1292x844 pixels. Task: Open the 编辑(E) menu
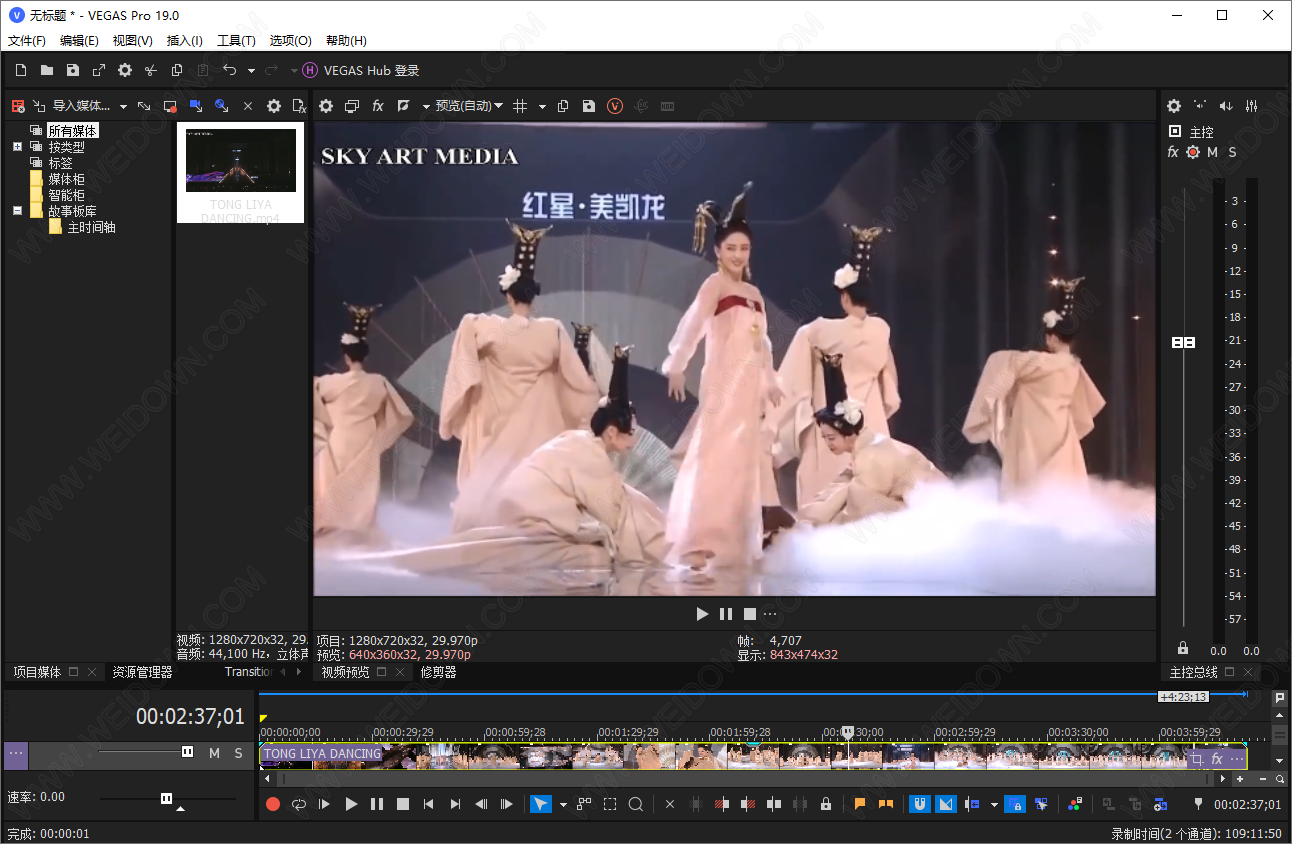pos(79,41)
